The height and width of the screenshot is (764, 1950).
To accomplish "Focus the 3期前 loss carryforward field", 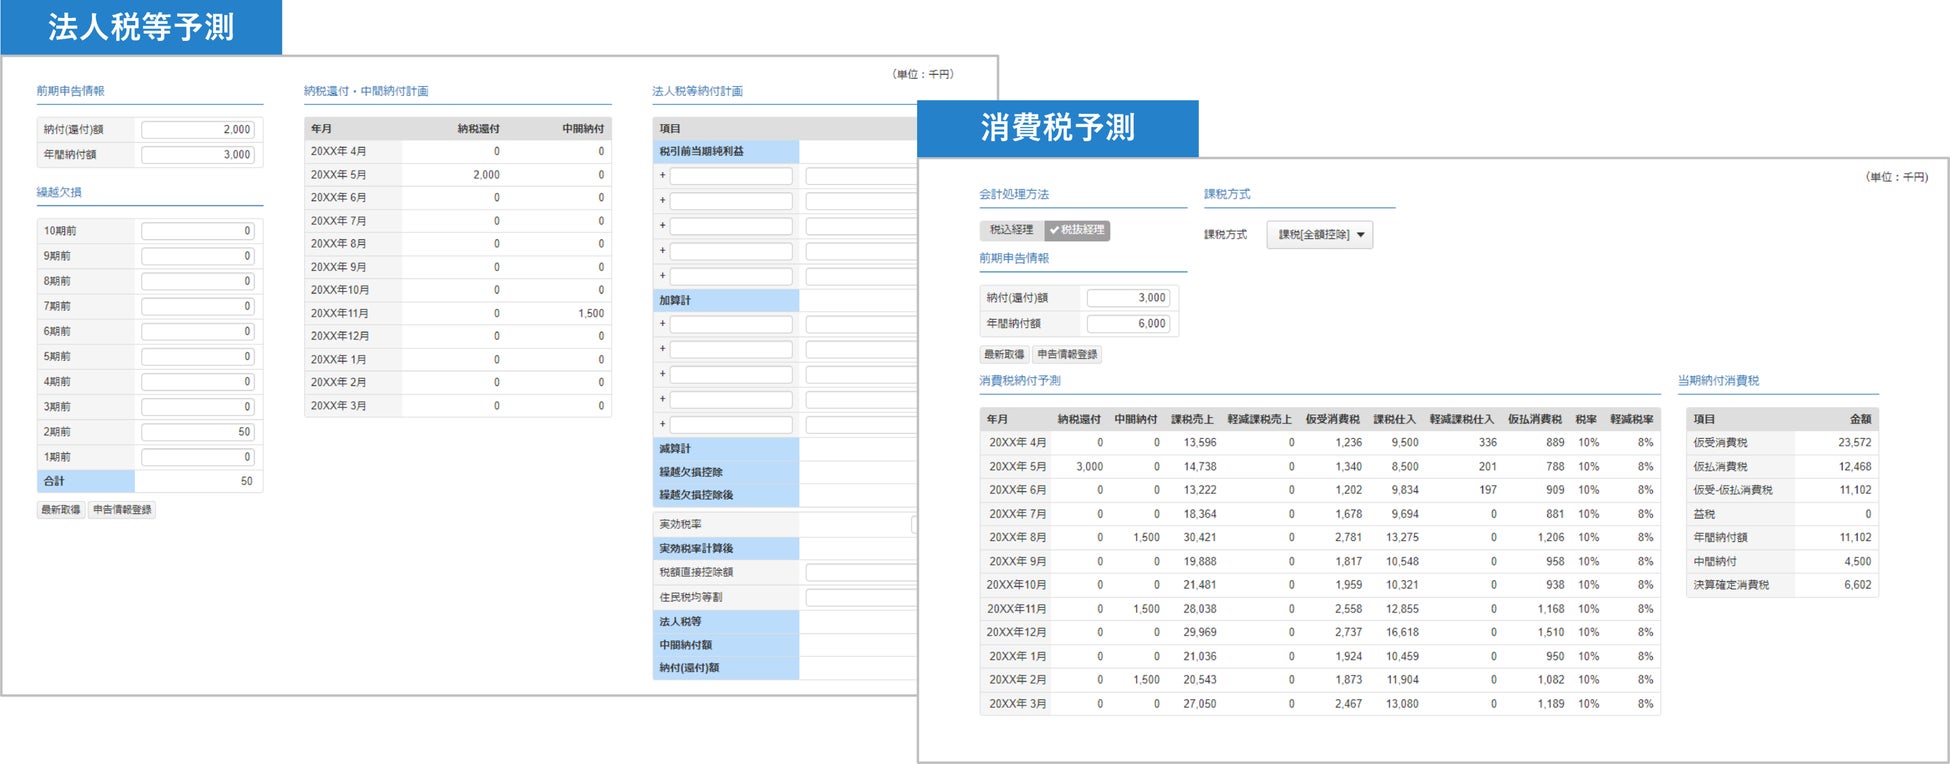I will [x=198, y=407].
